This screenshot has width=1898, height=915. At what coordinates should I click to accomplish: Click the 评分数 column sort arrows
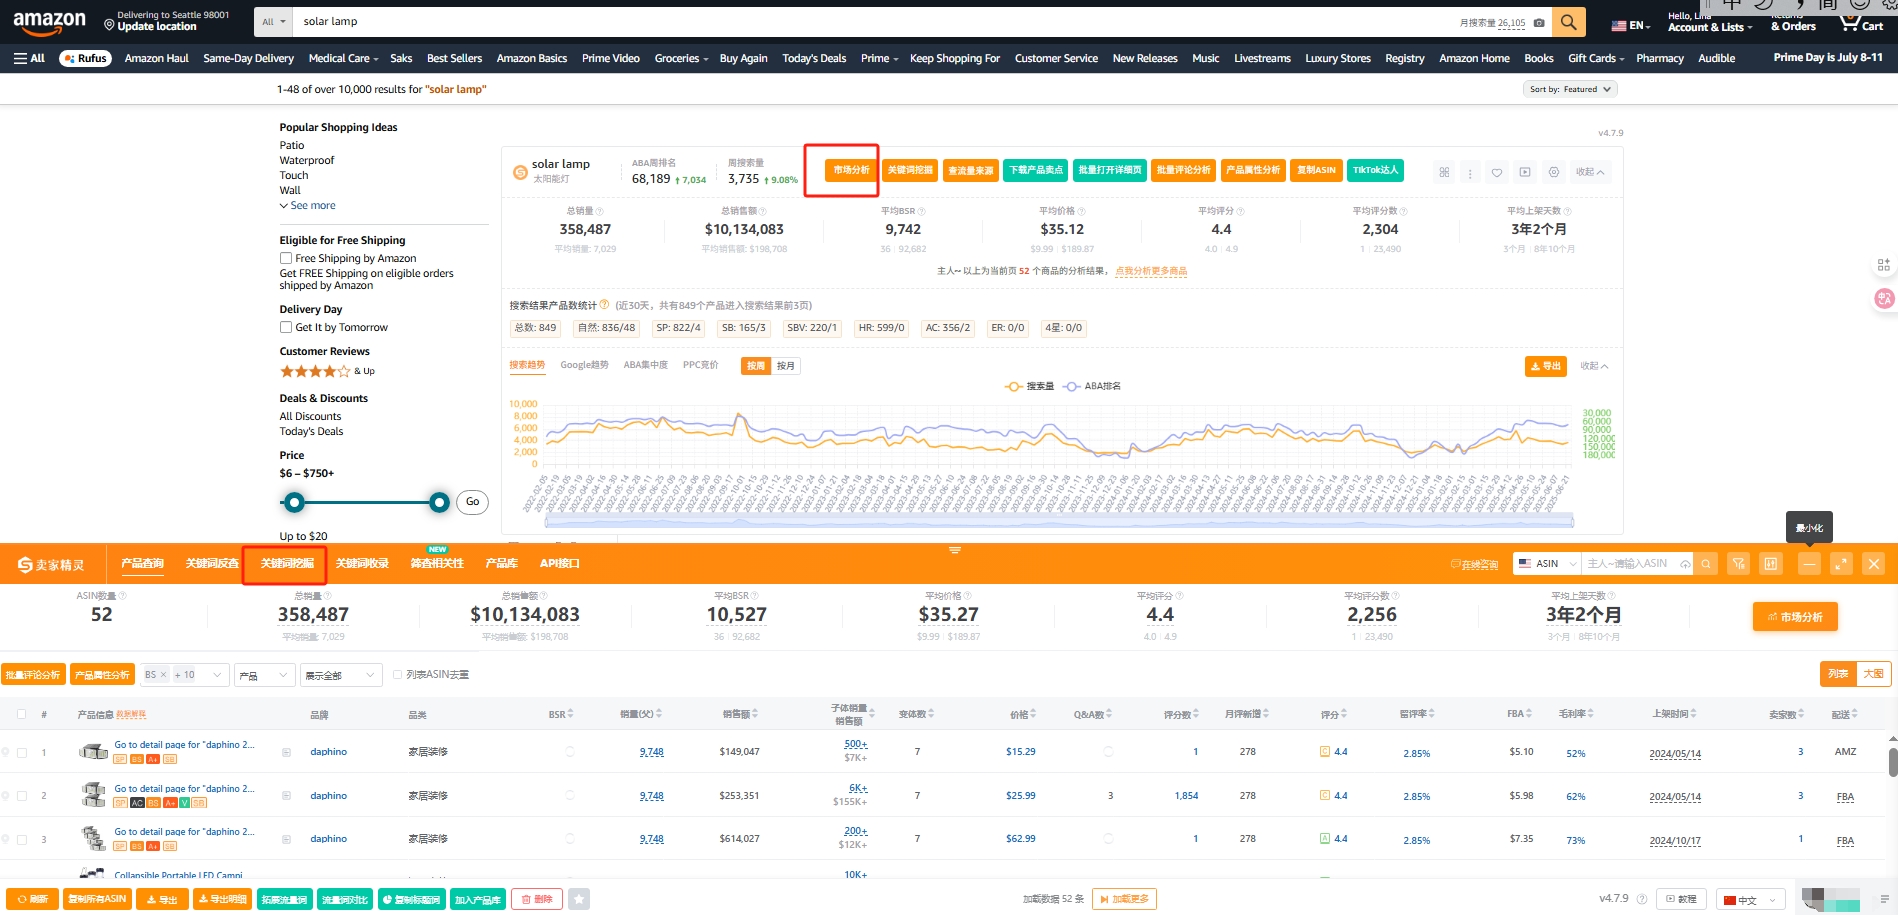(1195, 714)
